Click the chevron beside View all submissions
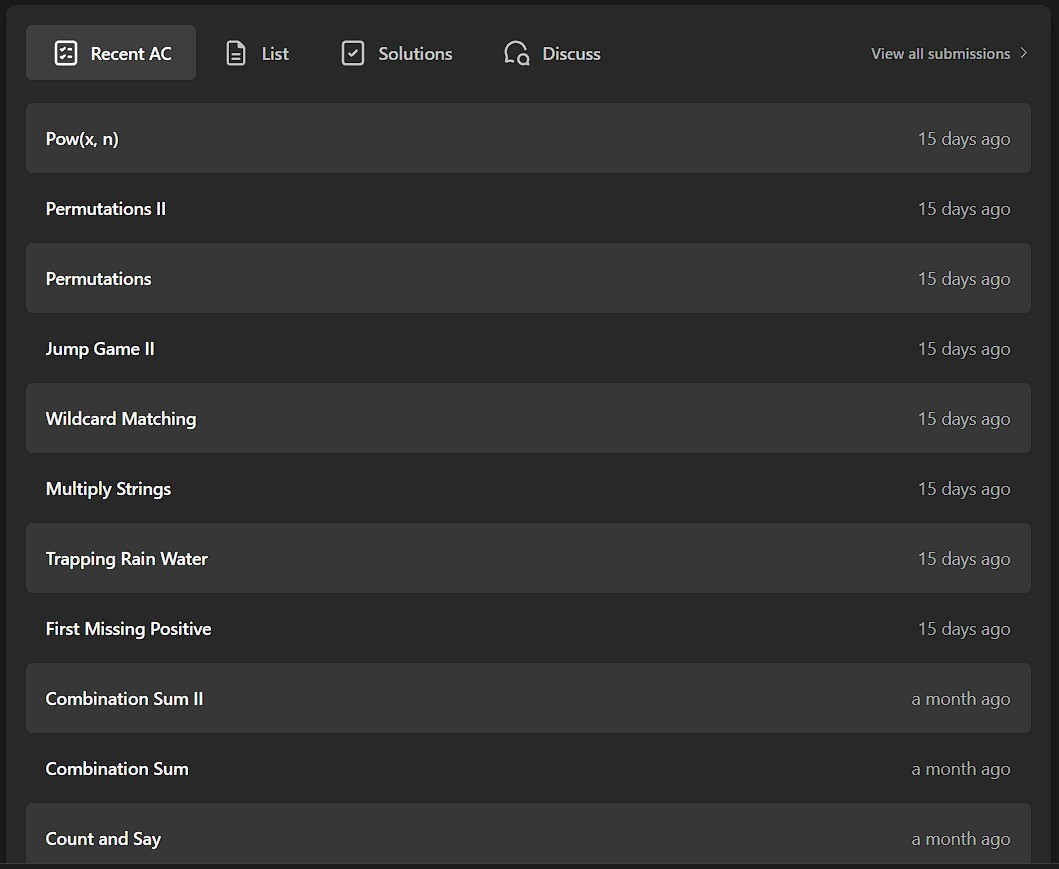 [1023, 53]
